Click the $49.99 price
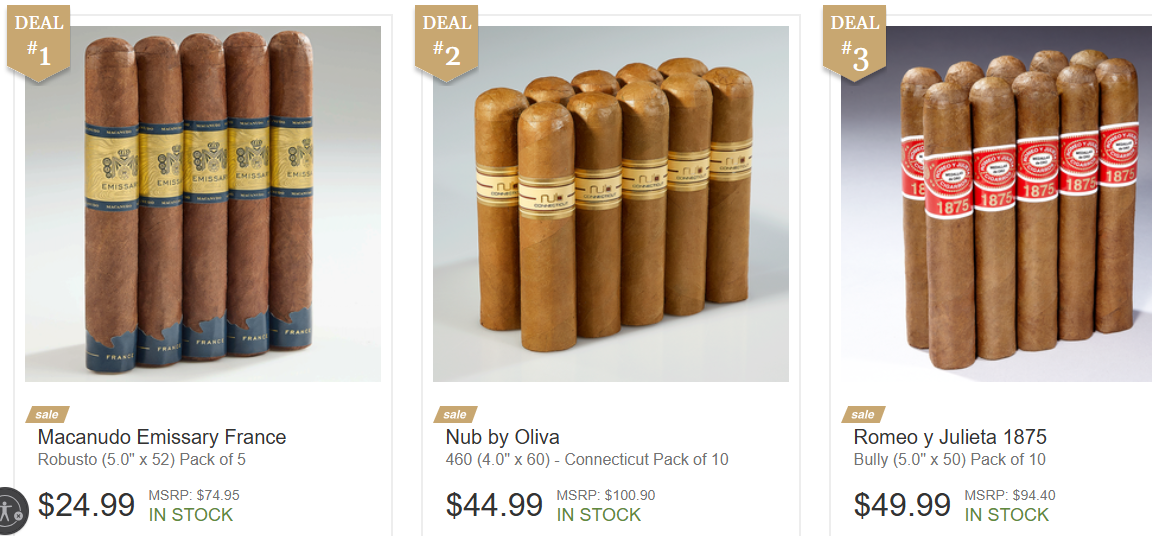The image size is (1152, 536). (902, 505)
